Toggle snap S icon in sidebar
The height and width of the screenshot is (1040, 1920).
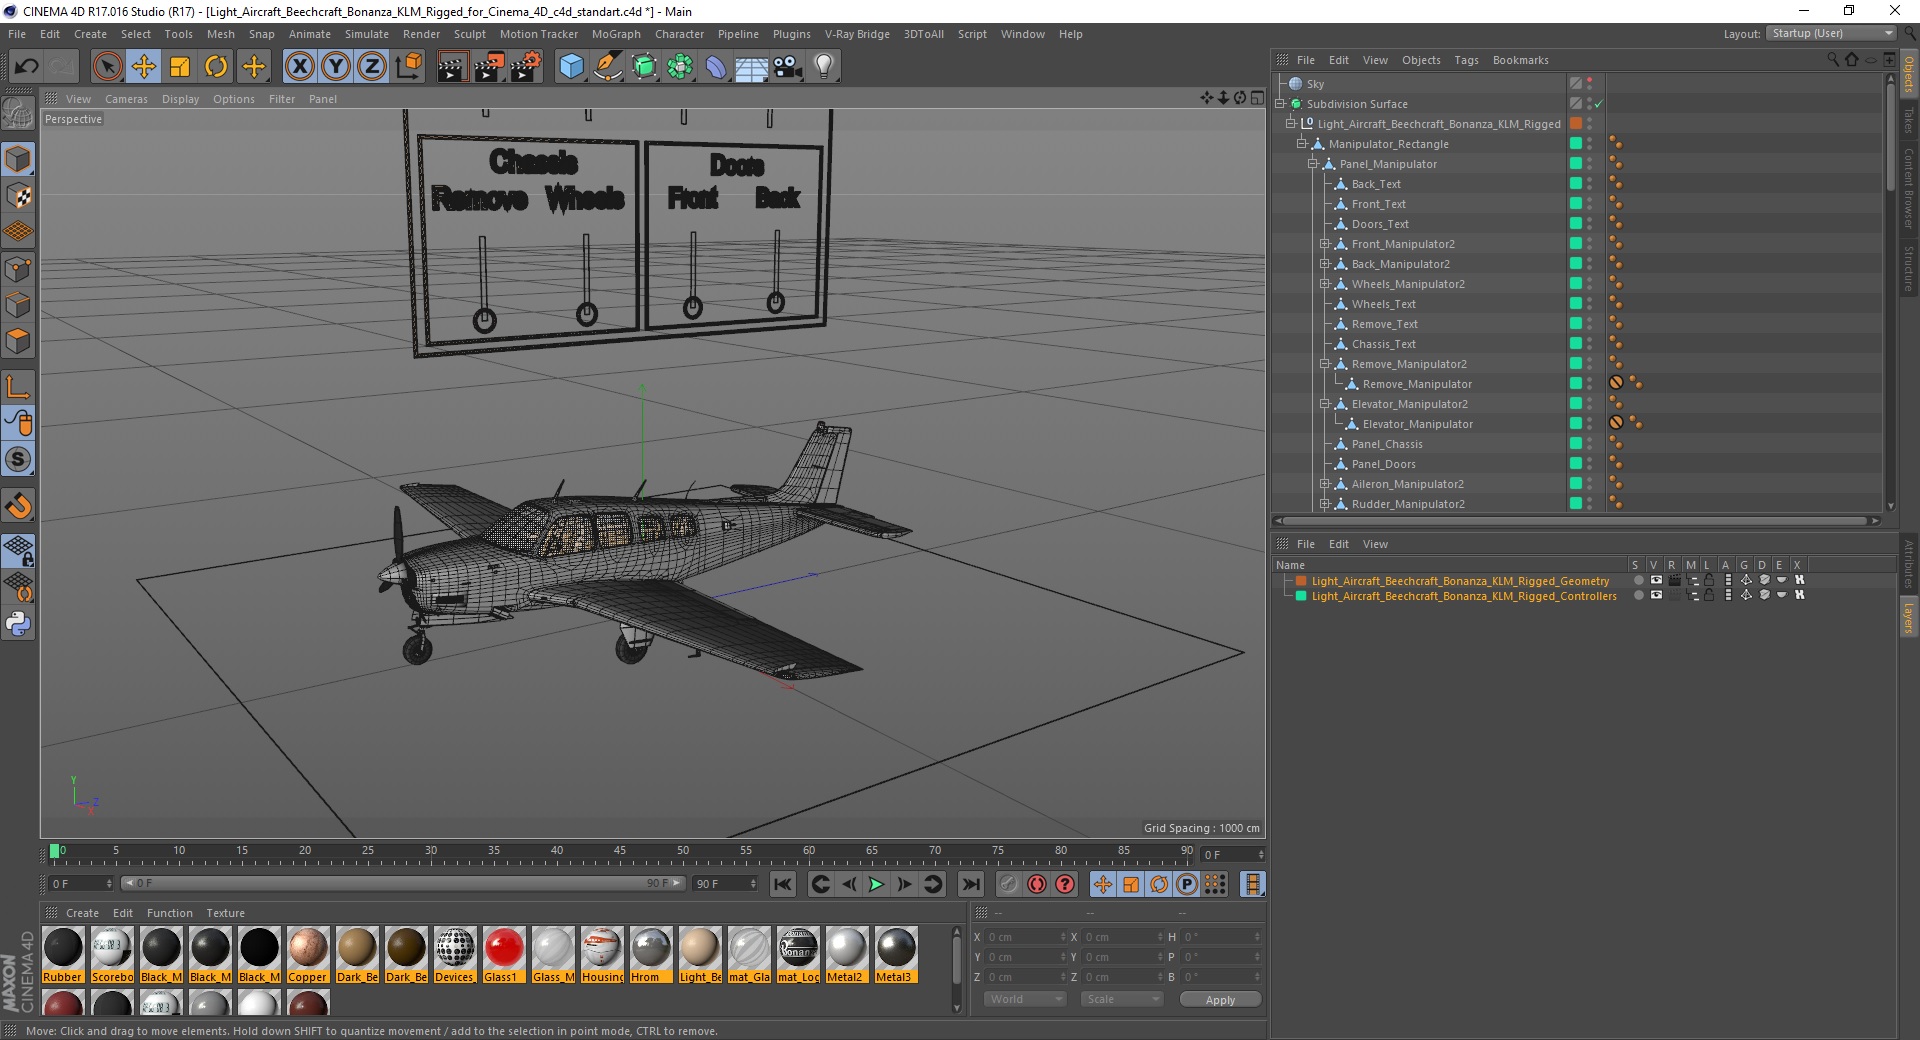[18, 460]
